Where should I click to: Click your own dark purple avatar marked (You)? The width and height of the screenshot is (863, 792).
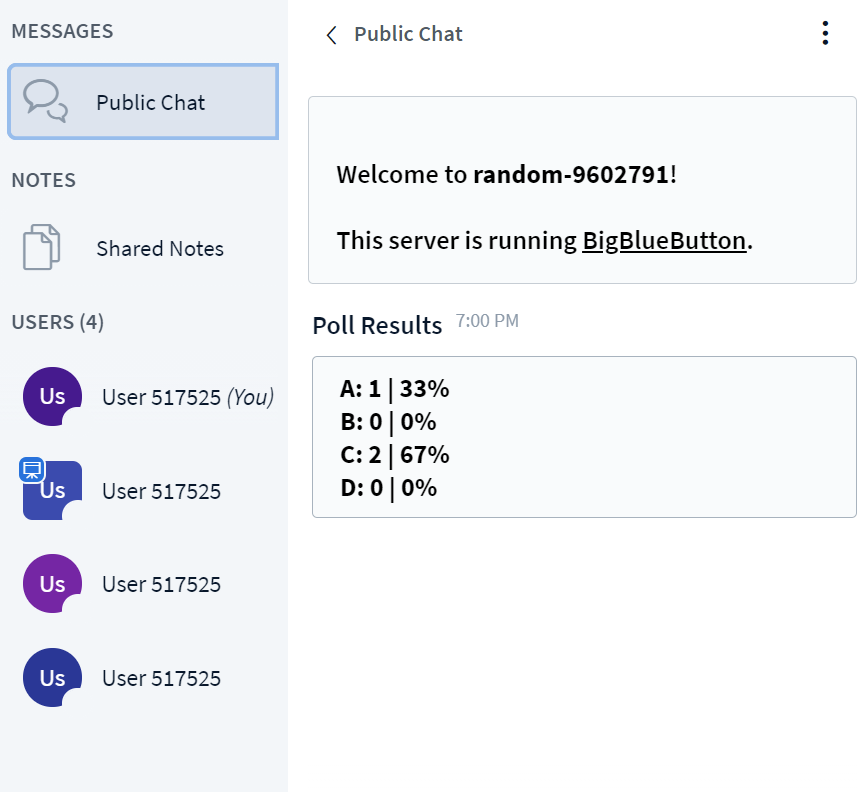tap(52, 397)
